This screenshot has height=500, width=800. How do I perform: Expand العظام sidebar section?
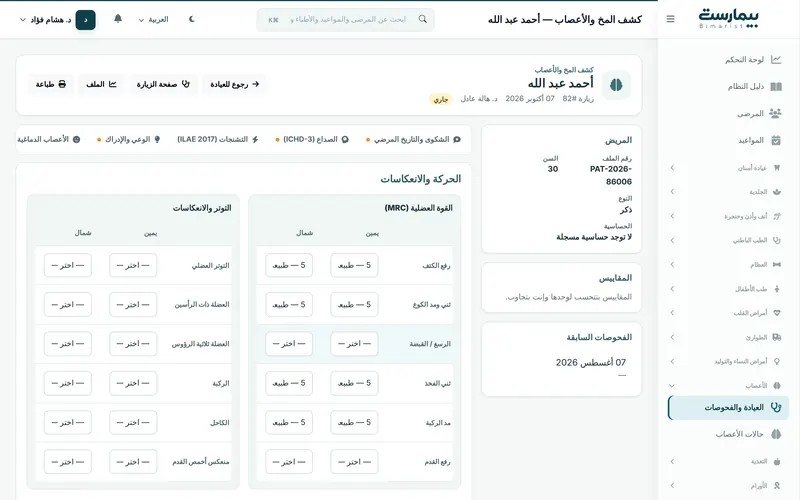(728, 264)
